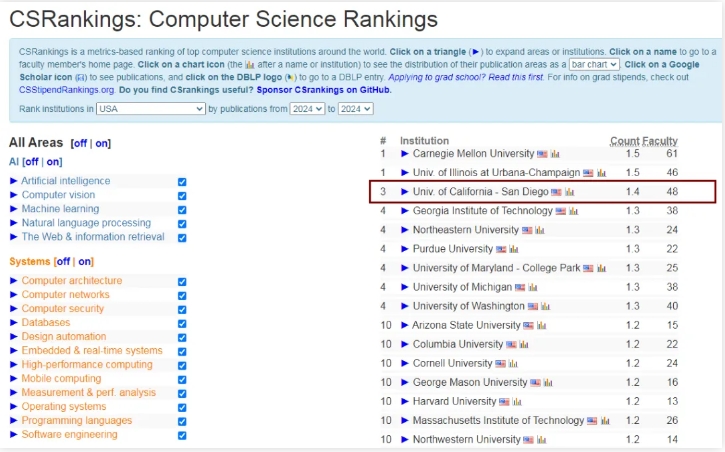This screenshot has width=725, height=452.
Task: Open the USA region dropdown
Action: [151, 109]
